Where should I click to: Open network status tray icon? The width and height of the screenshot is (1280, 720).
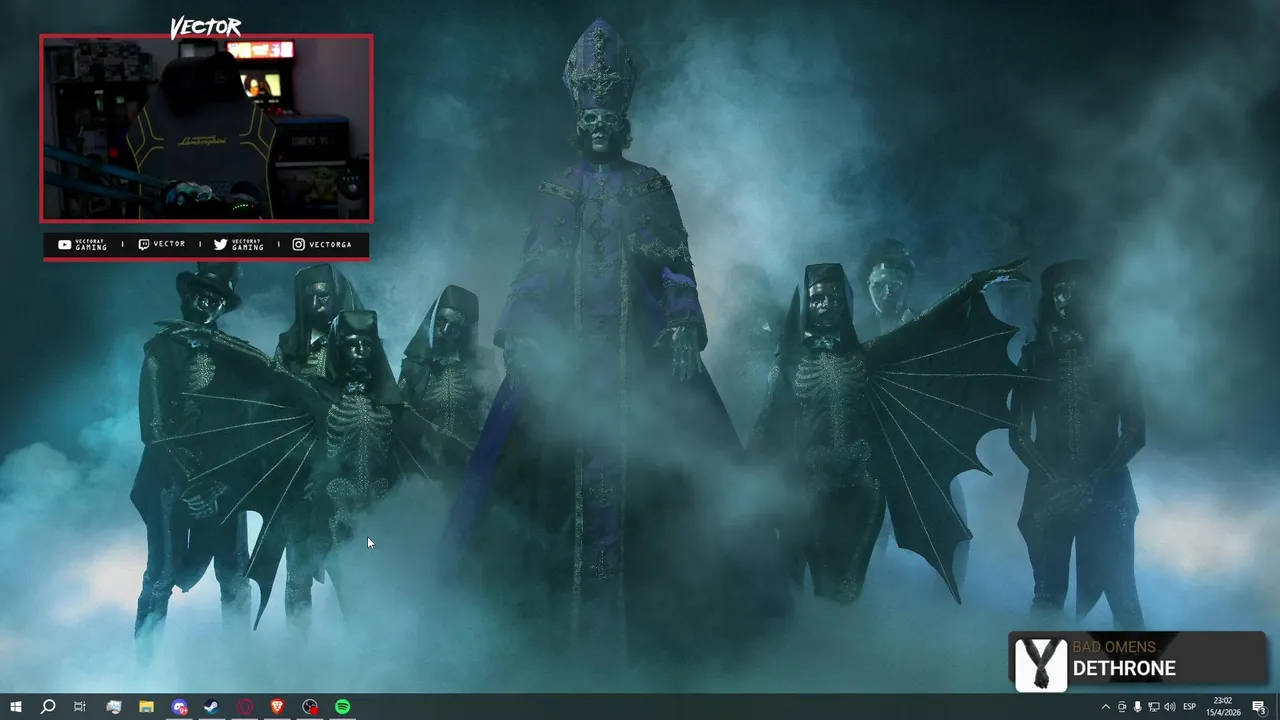pos(1154,707)
